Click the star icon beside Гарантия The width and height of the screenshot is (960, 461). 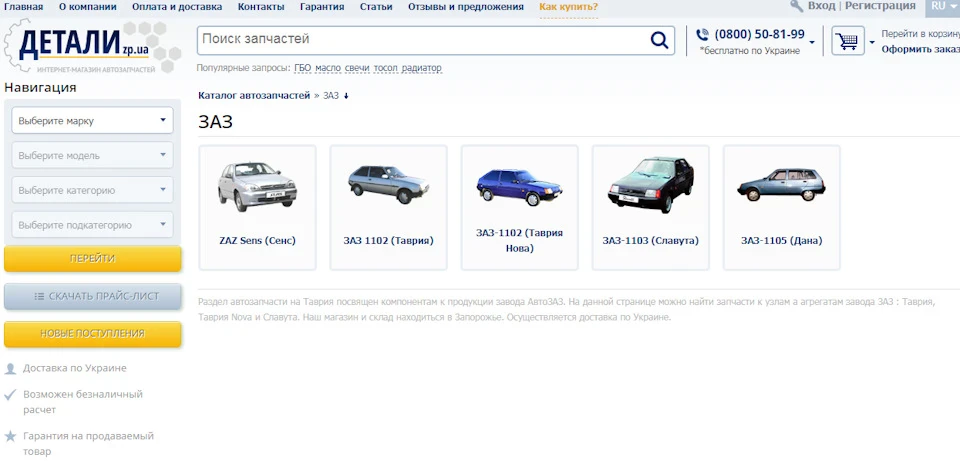10,437
